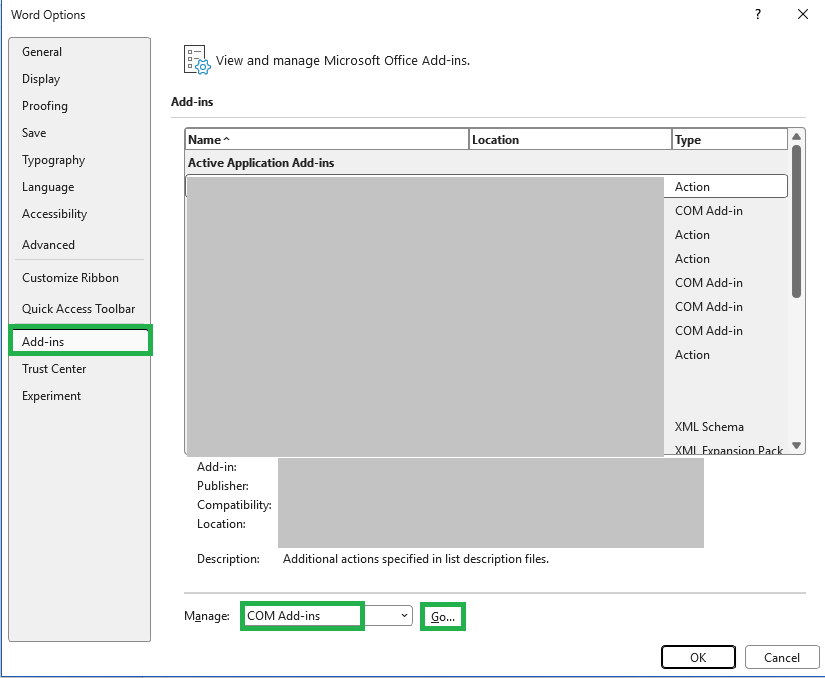Sort add-ins by Type column
Image resolution: width=825 pixels, height=678 pixels.
730,139
